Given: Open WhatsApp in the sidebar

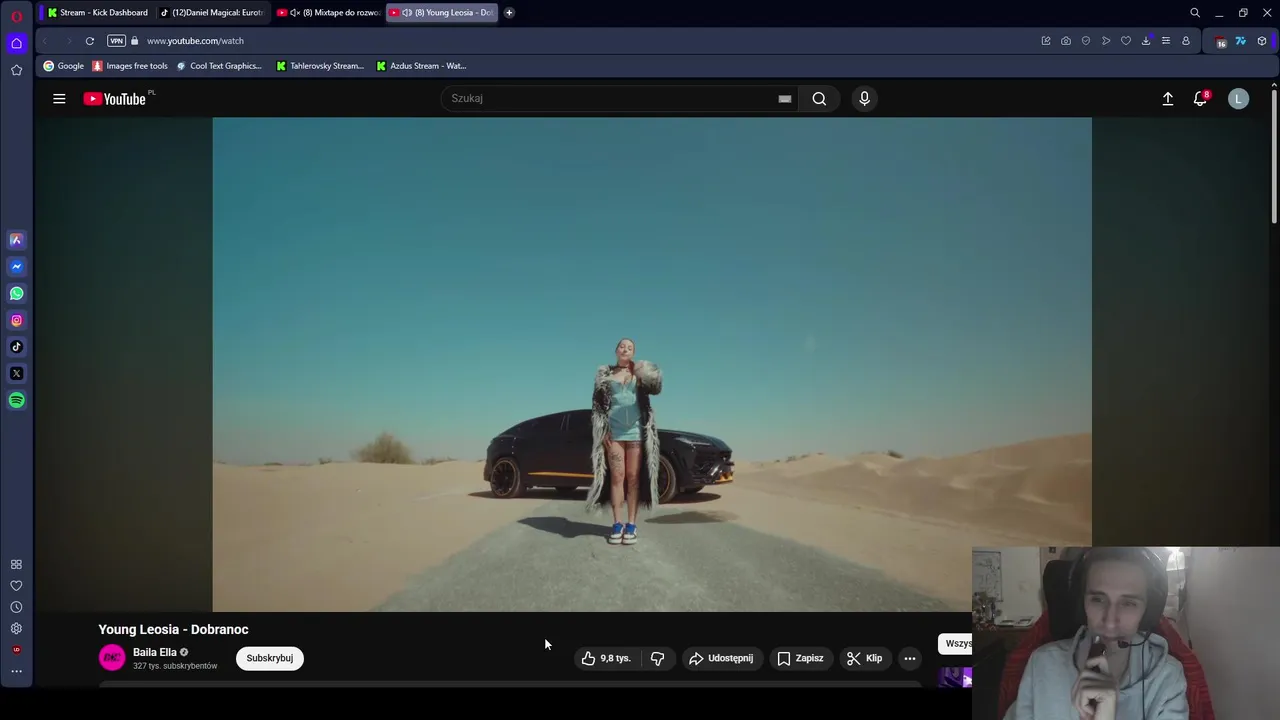Looking at the screenshot, I should (x=16, y=293).
